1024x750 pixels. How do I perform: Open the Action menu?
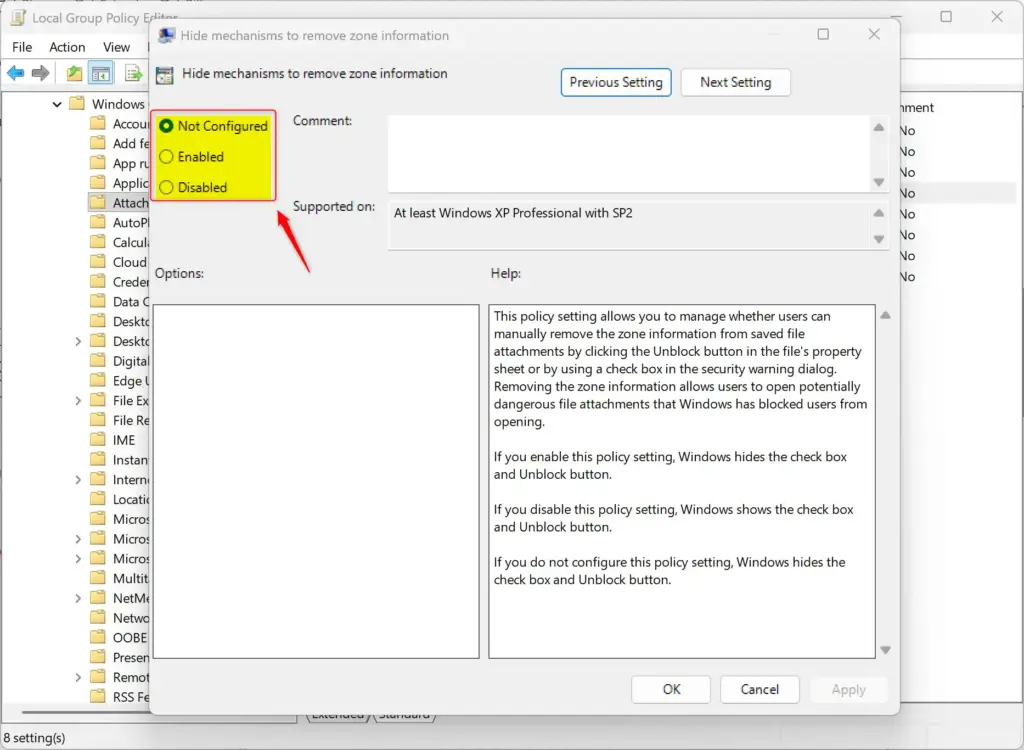tap(67, 47)
